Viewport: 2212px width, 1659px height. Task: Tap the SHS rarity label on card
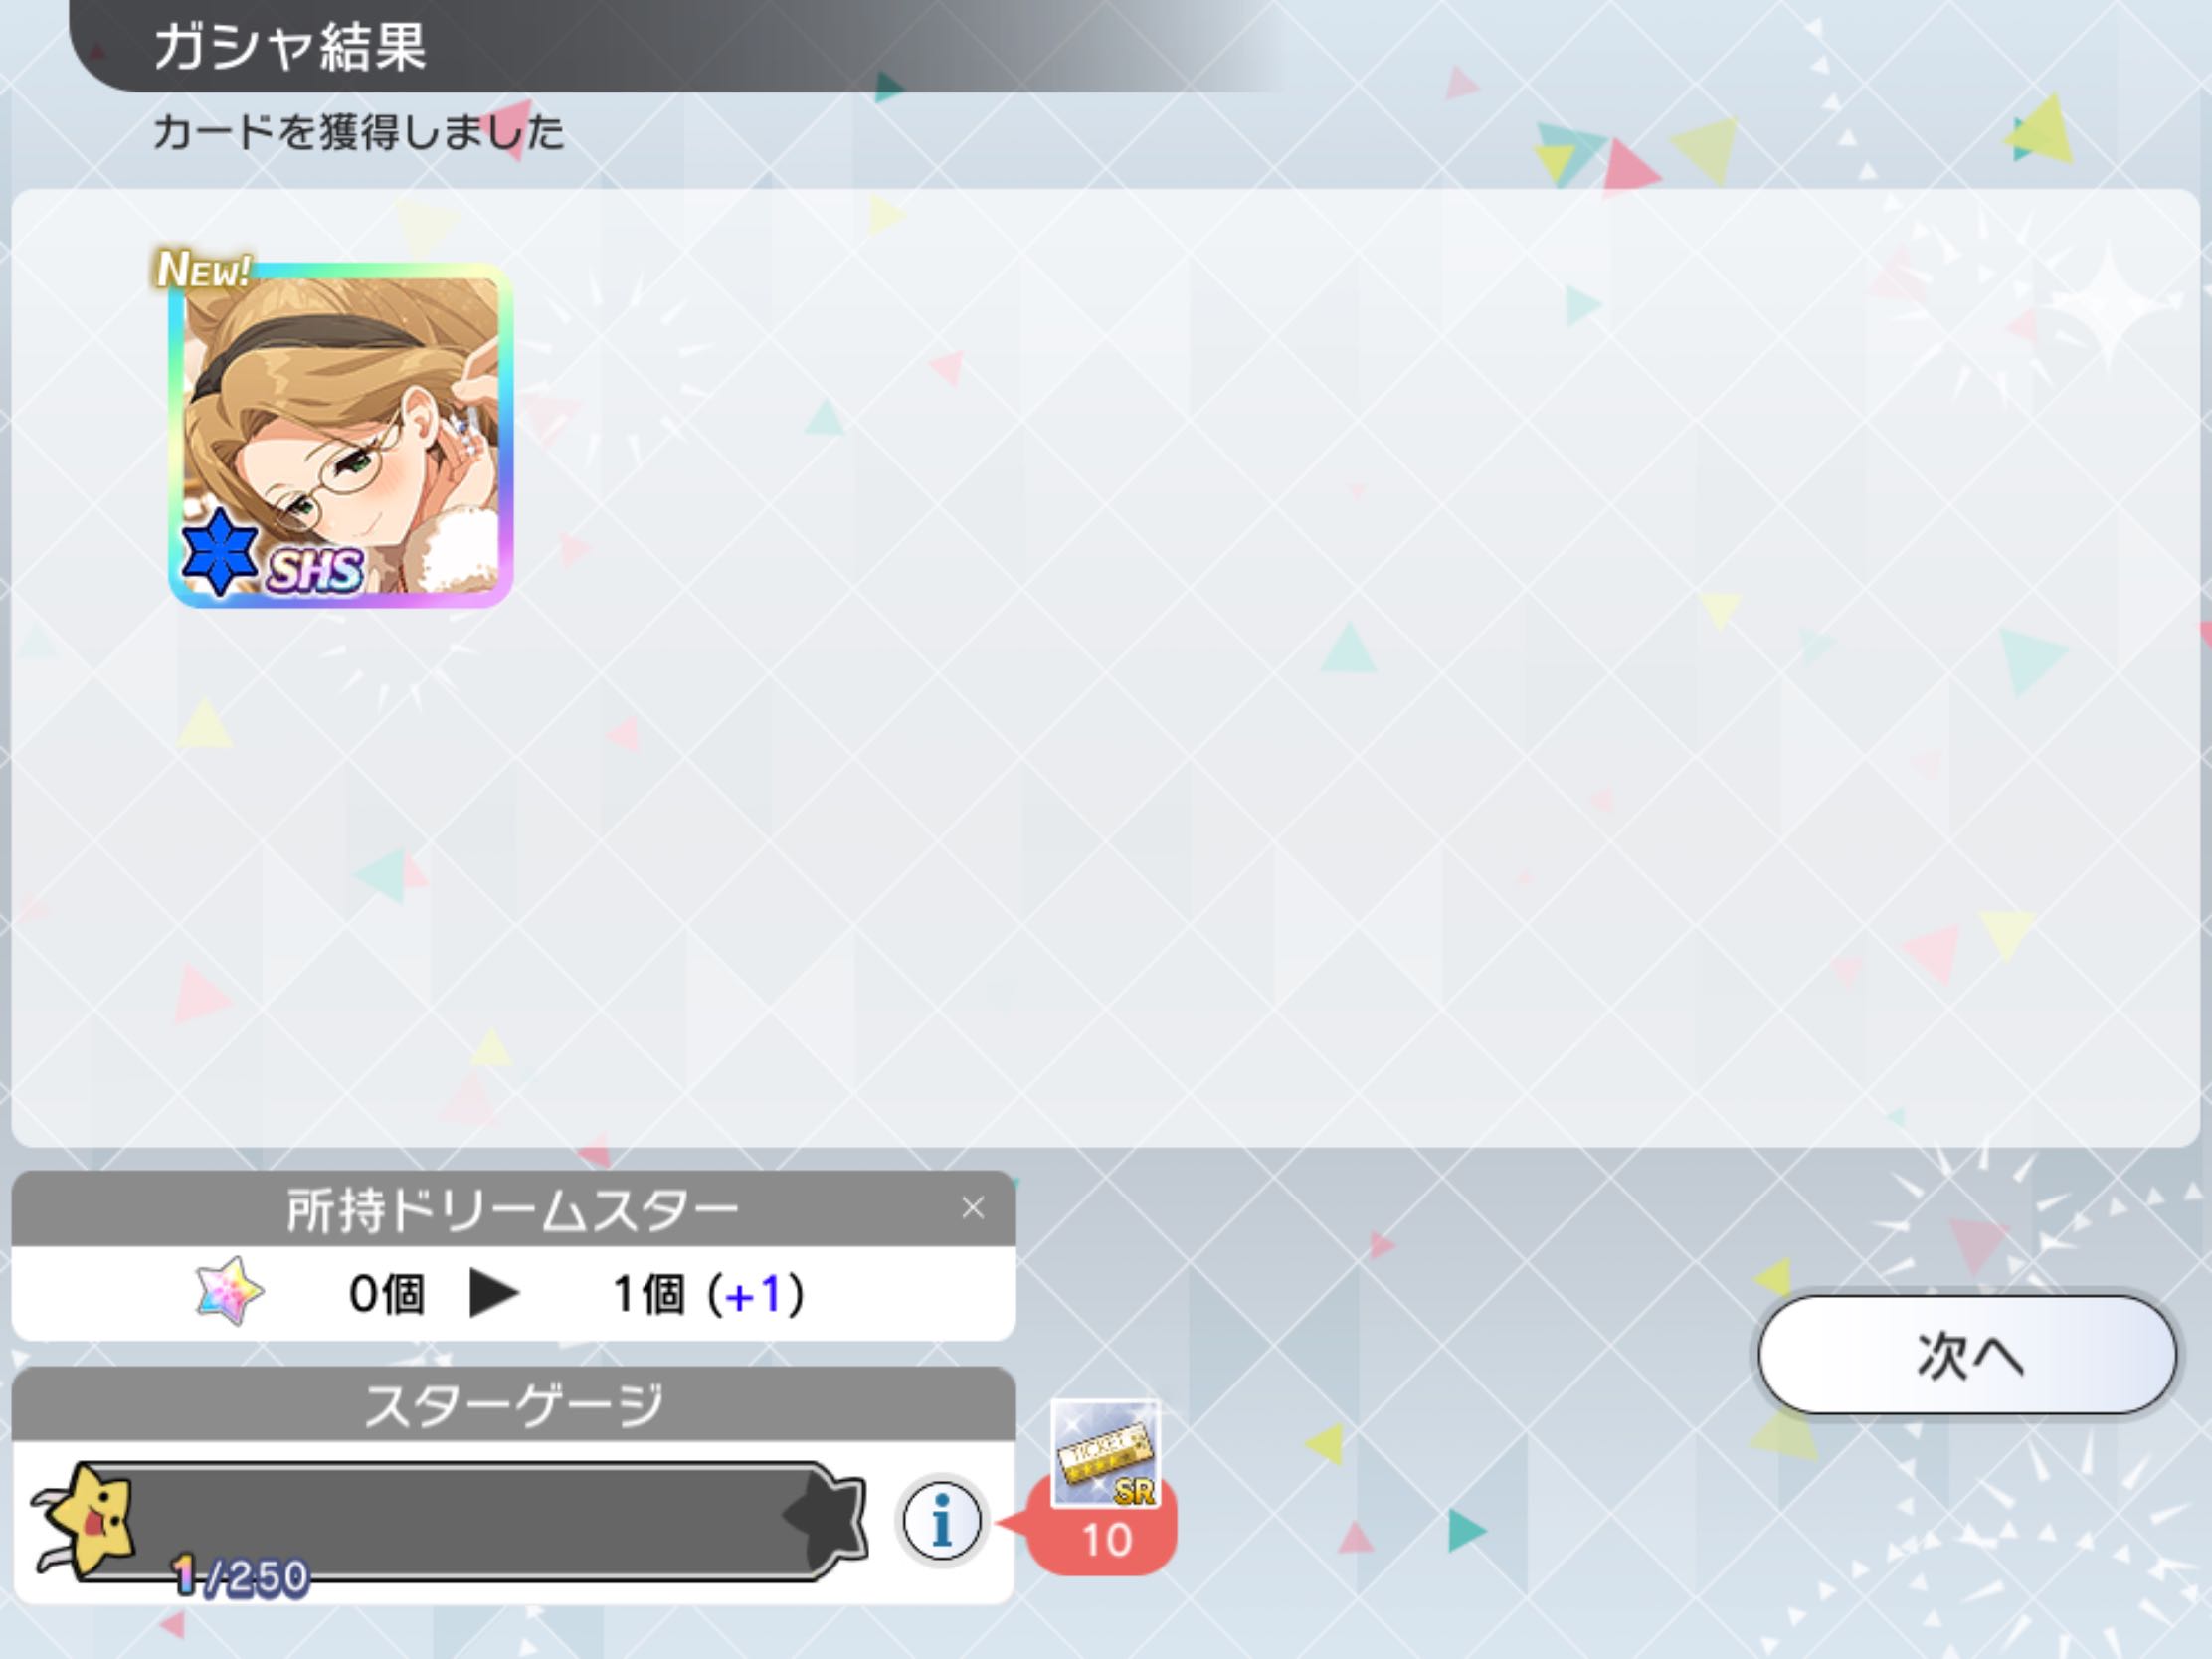pyautogui.click(x=314, y=570)
